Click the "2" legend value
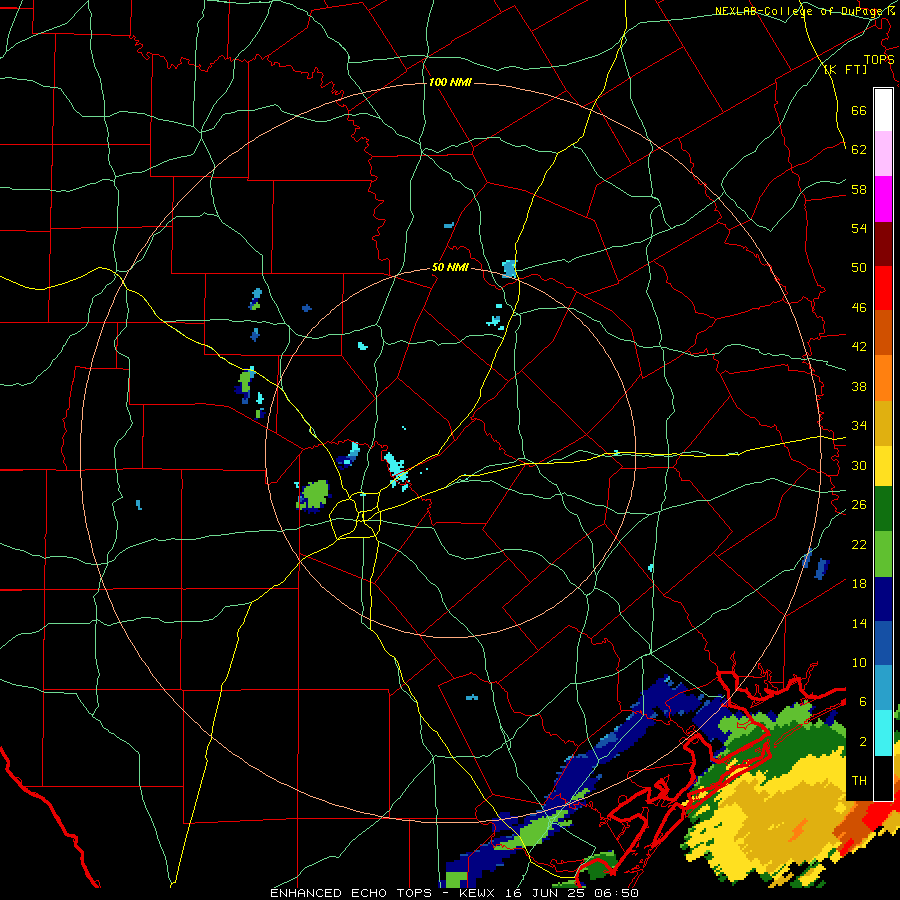 coord(862,742)
